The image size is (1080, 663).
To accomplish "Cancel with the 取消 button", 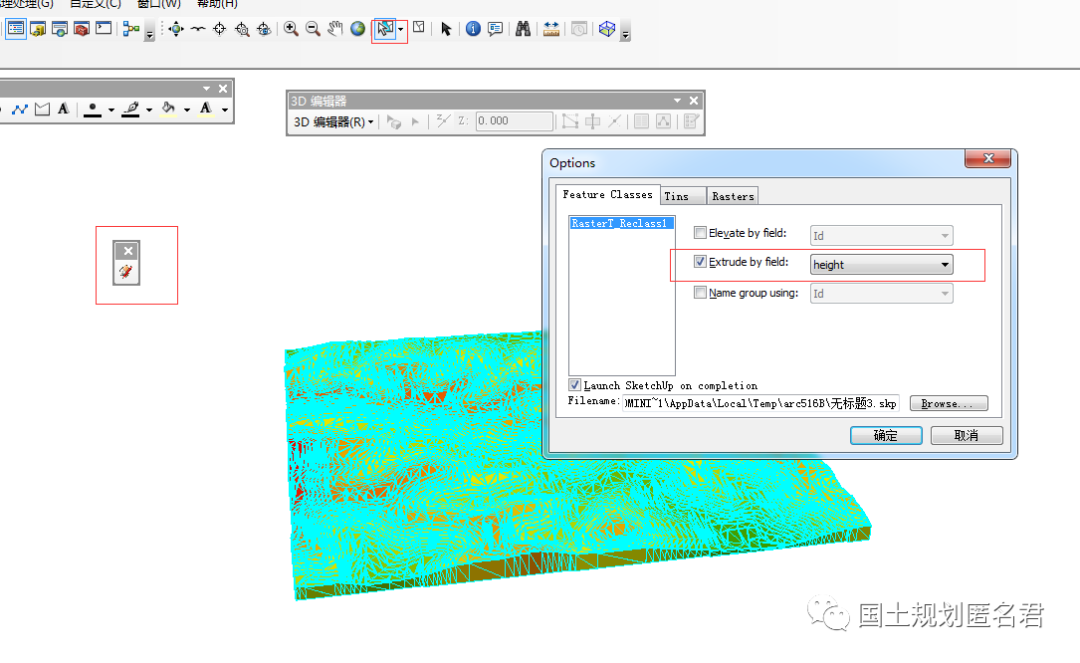I will tap(966, 435).
